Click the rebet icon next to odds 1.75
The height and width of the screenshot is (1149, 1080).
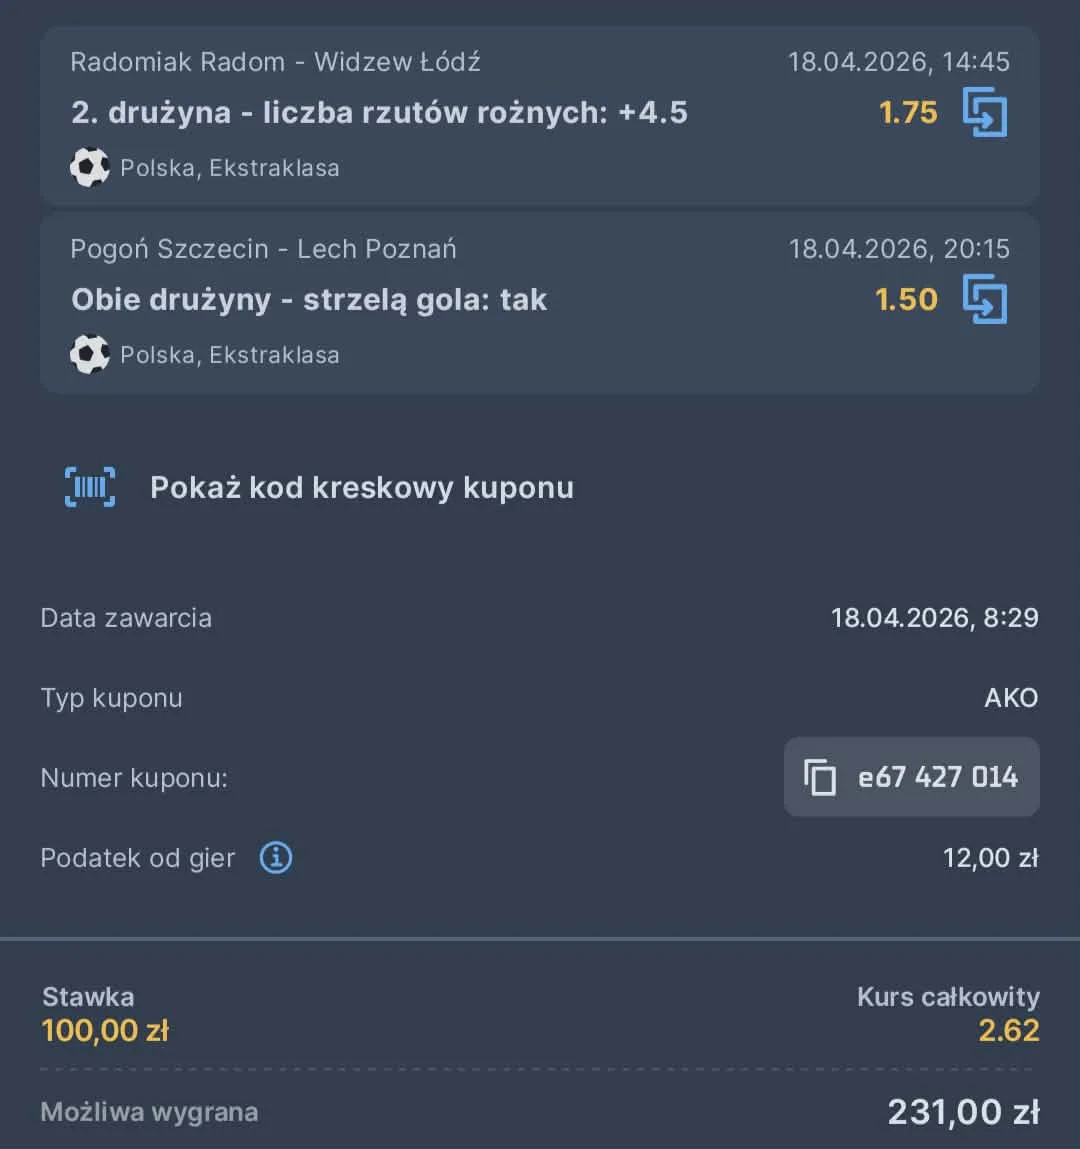(986, 113)
